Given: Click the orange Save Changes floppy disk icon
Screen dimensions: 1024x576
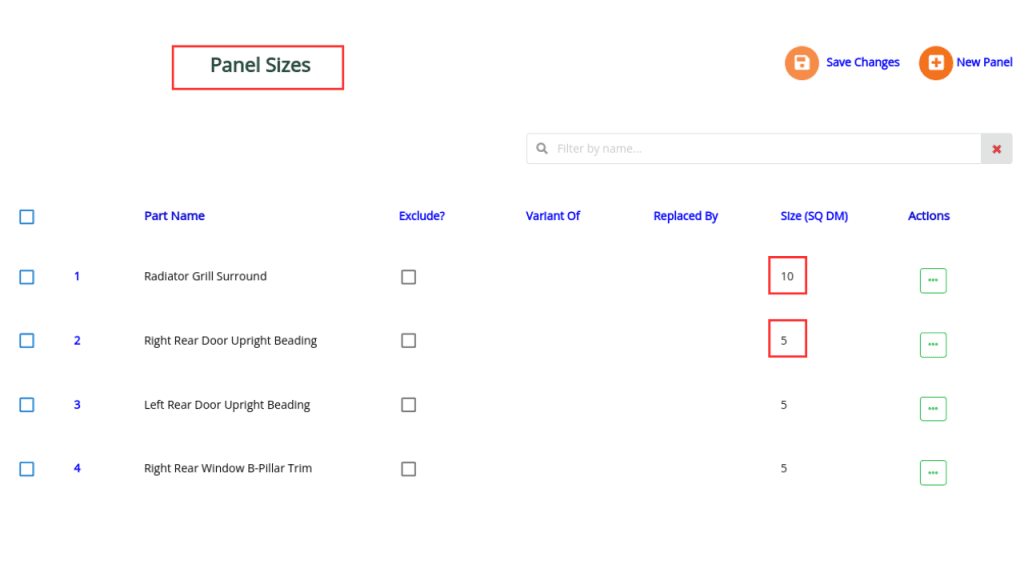Looking at the screenshot, I should [801, 62].
